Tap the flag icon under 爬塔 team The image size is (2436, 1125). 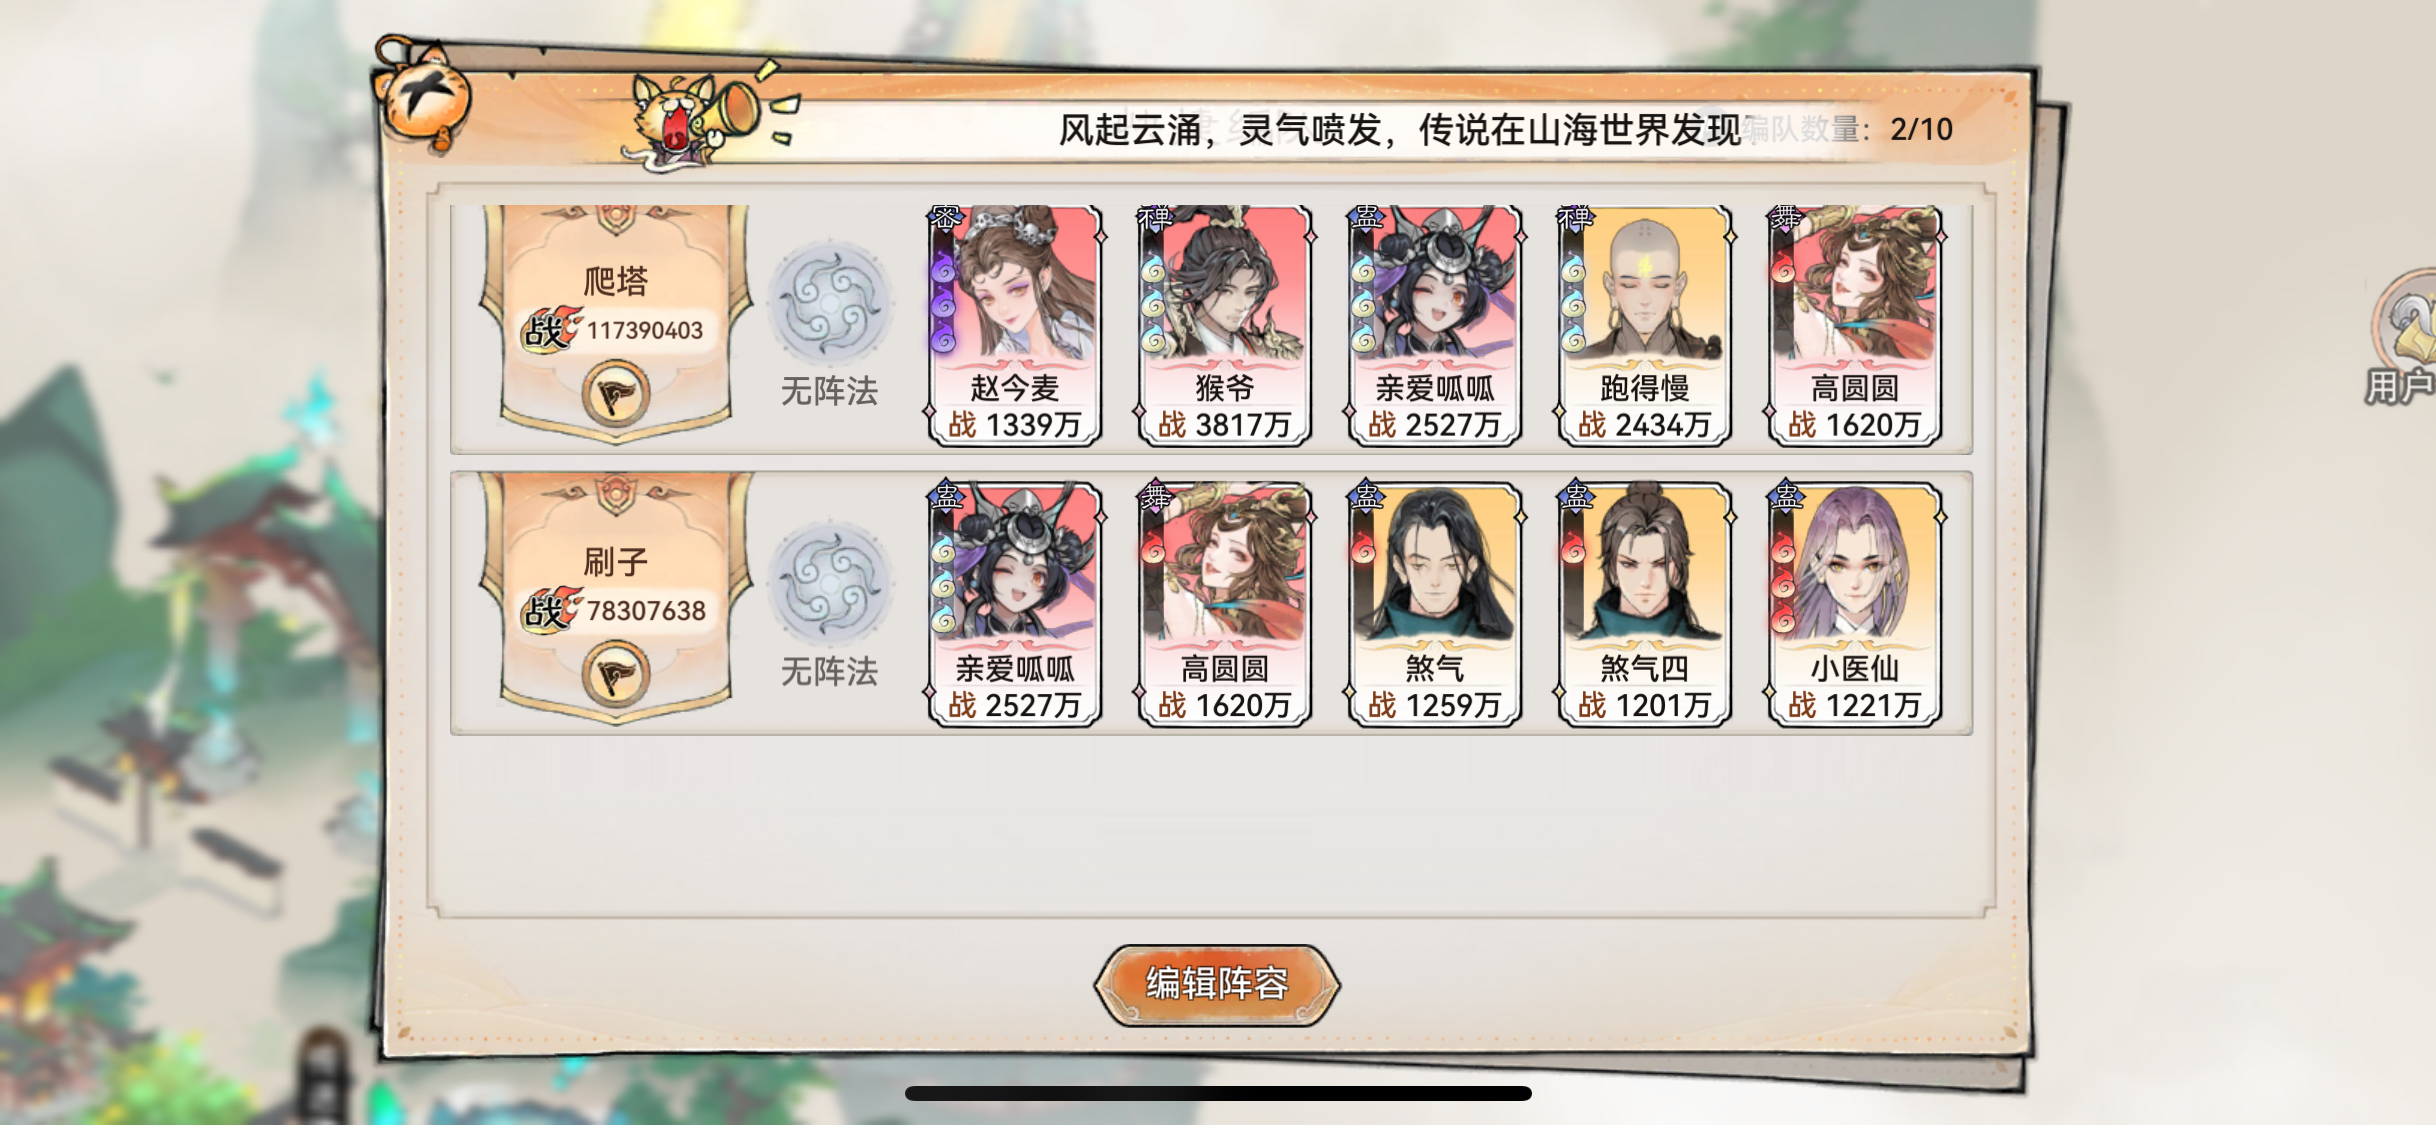pyautogui.click(x=616, y=394)
